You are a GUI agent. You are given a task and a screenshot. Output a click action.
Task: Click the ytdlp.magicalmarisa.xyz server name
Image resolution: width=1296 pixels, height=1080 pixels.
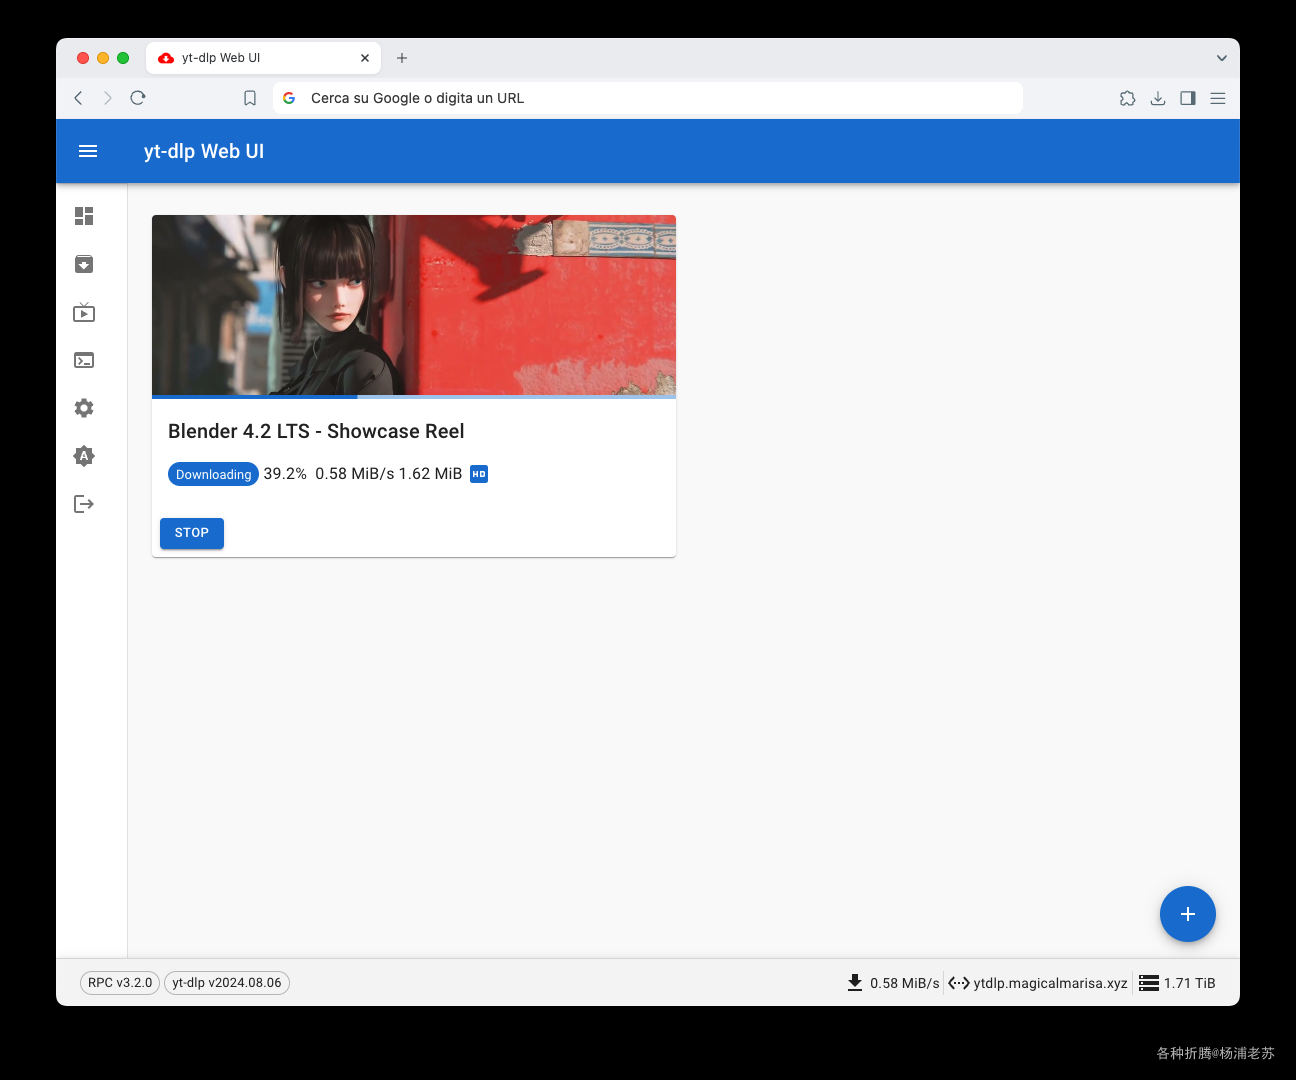coord(1051,983)
